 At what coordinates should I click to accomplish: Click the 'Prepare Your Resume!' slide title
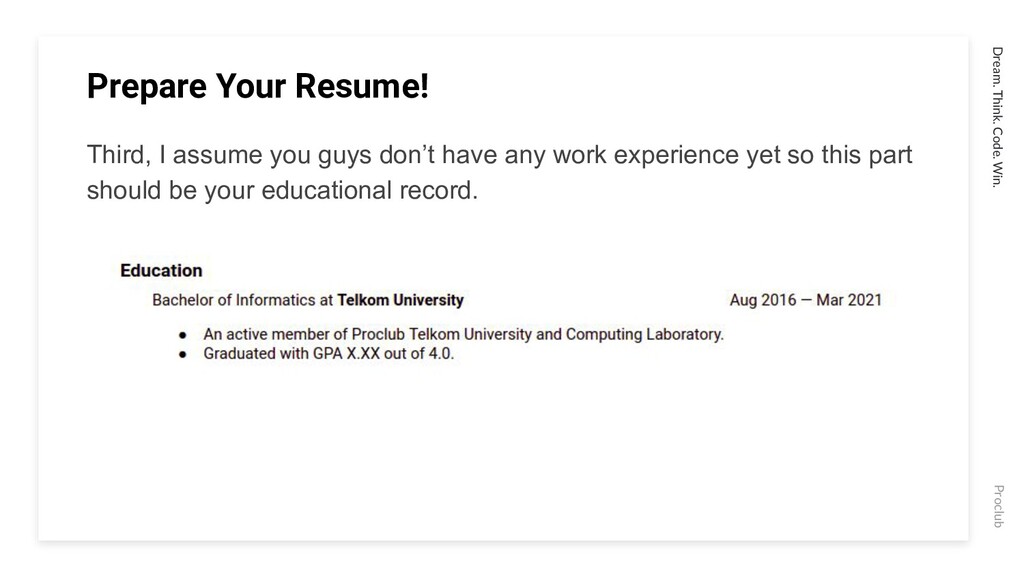[258, 86]
